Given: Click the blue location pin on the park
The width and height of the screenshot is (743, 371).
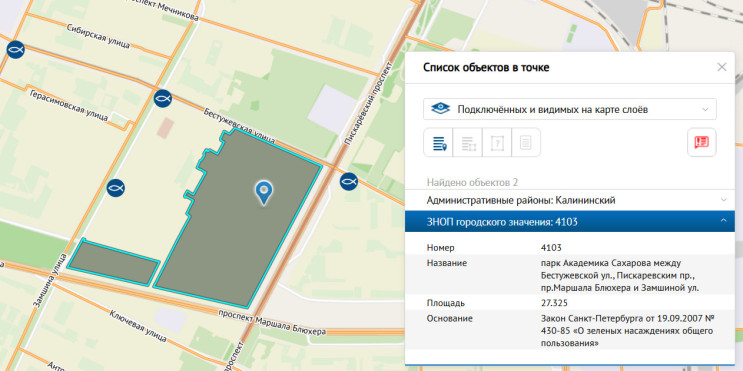Looking at the screenshot, I should point(263,192).
